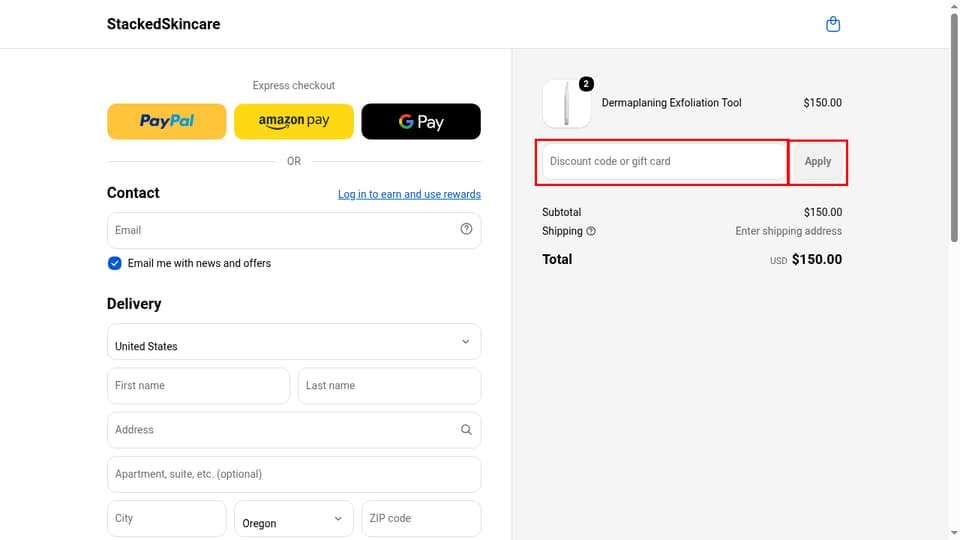
Task: Focus the Apartment, suite, etc. field
Action: tap(294, 474)
